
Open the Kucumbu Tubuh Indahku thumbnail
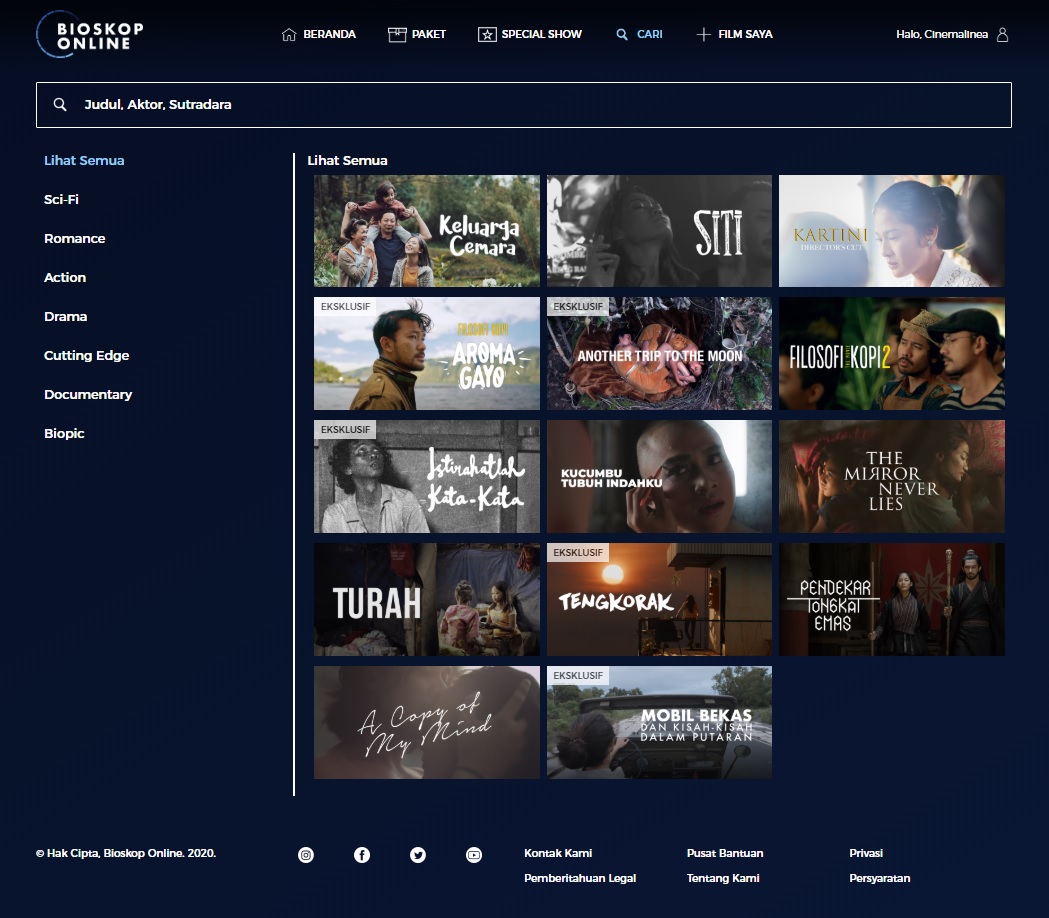tap(660, 476)
